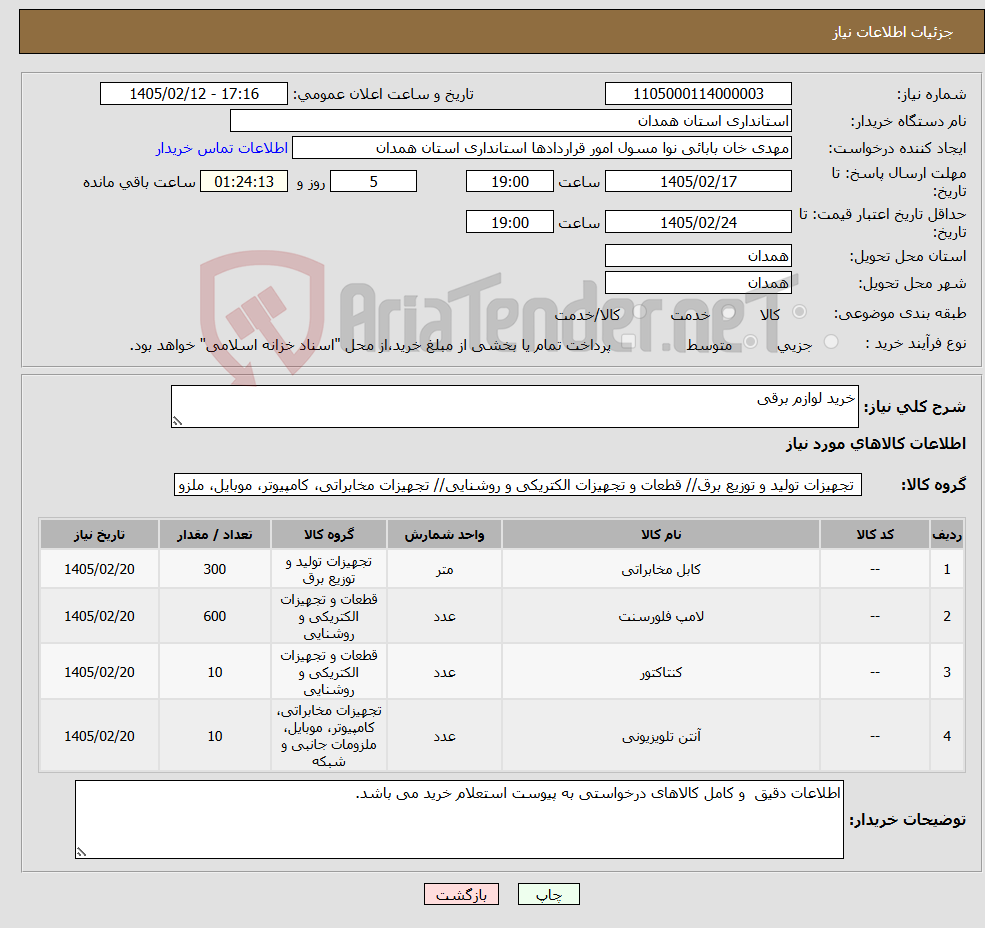Click the announcement date field 1405/02/12 - 17:16
The width and height of the screenshot is (985, 928).
[x=193, y=94]
